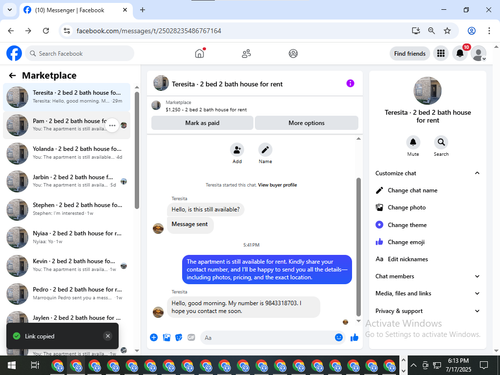
Task: Click Edit nicknames option
Action: tap(427, 259)
